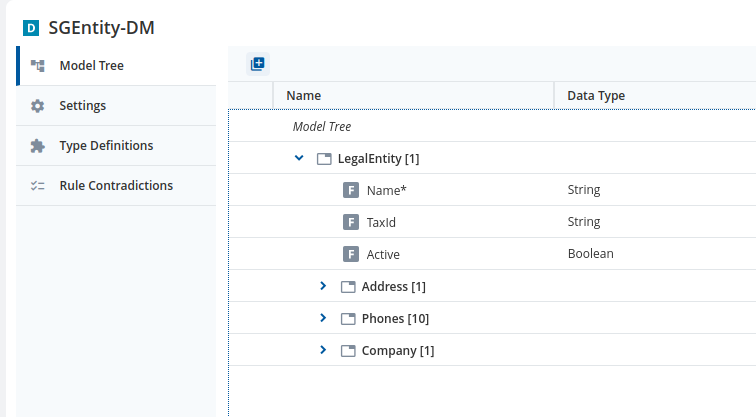The image size is (756, 417).
Task: Click the container icon beside Address [1]
Action: pyautogui.click(x=348, y=287)
